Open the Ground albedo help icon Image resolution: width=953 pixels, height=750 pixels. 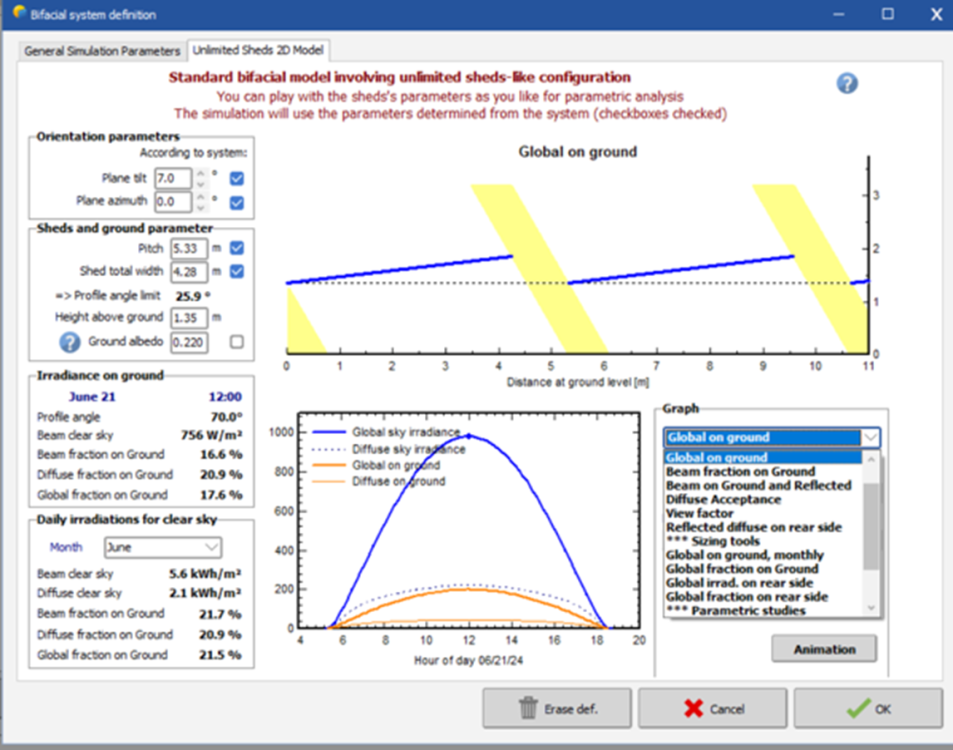pos(70,342)
